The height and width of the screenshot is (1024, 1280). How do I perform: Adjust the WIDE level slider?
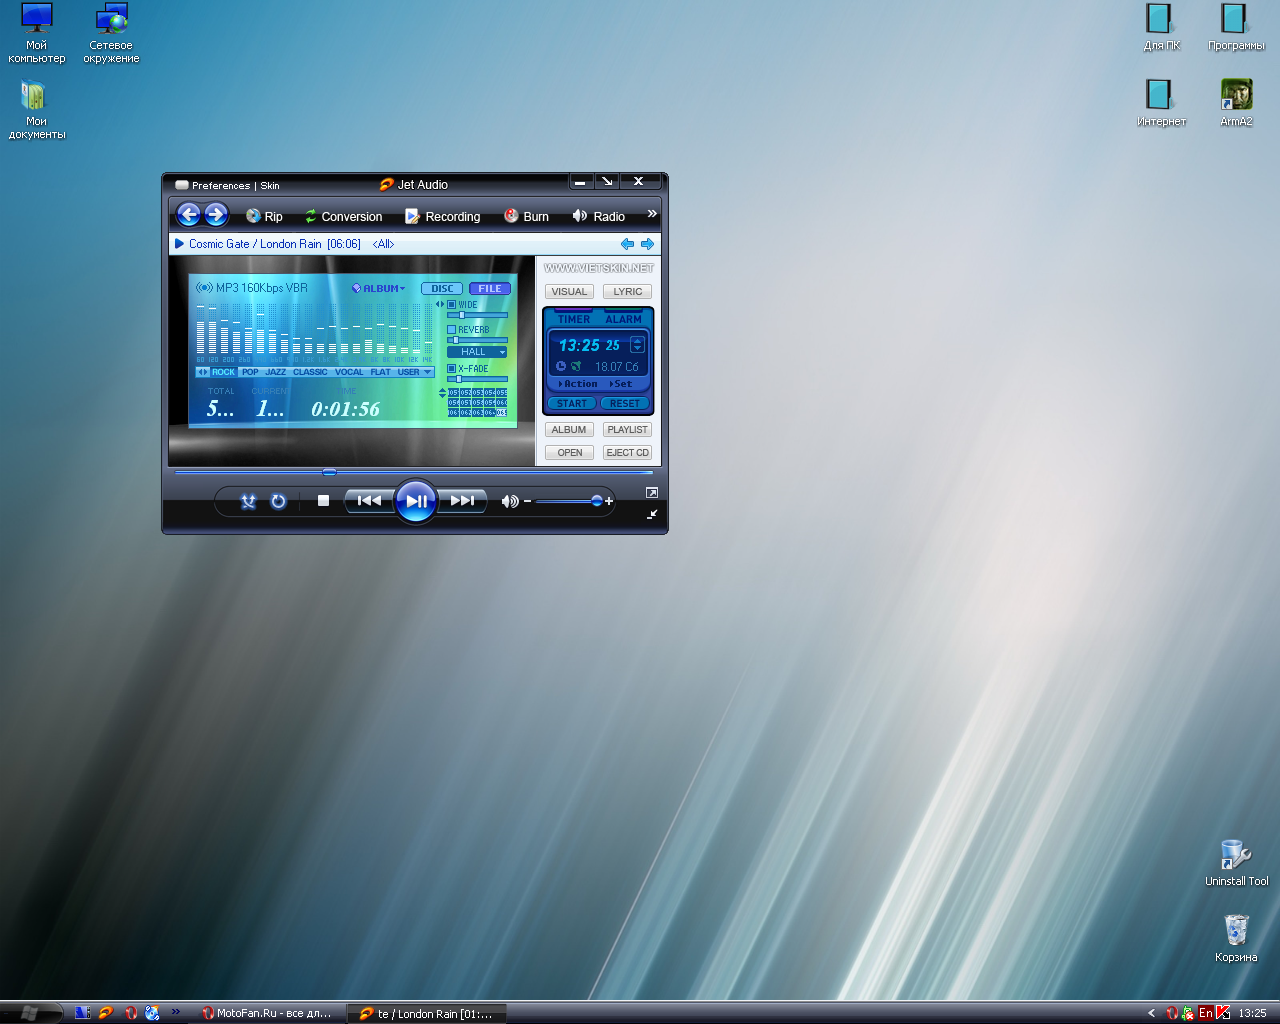[477, 315]
